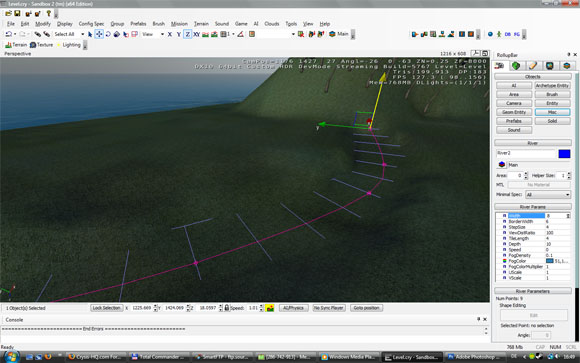Select the Rotate object tool
The width and height of the screenshot is (580, 363).
point(108,34)
